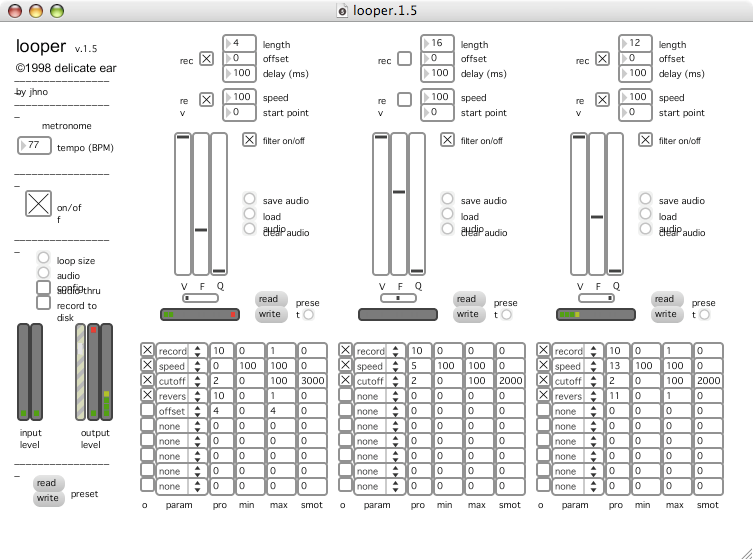The width and height of the screenshot is (753, 560).
Task: Click the tempo BPM number box
Action: coord(34,145)
